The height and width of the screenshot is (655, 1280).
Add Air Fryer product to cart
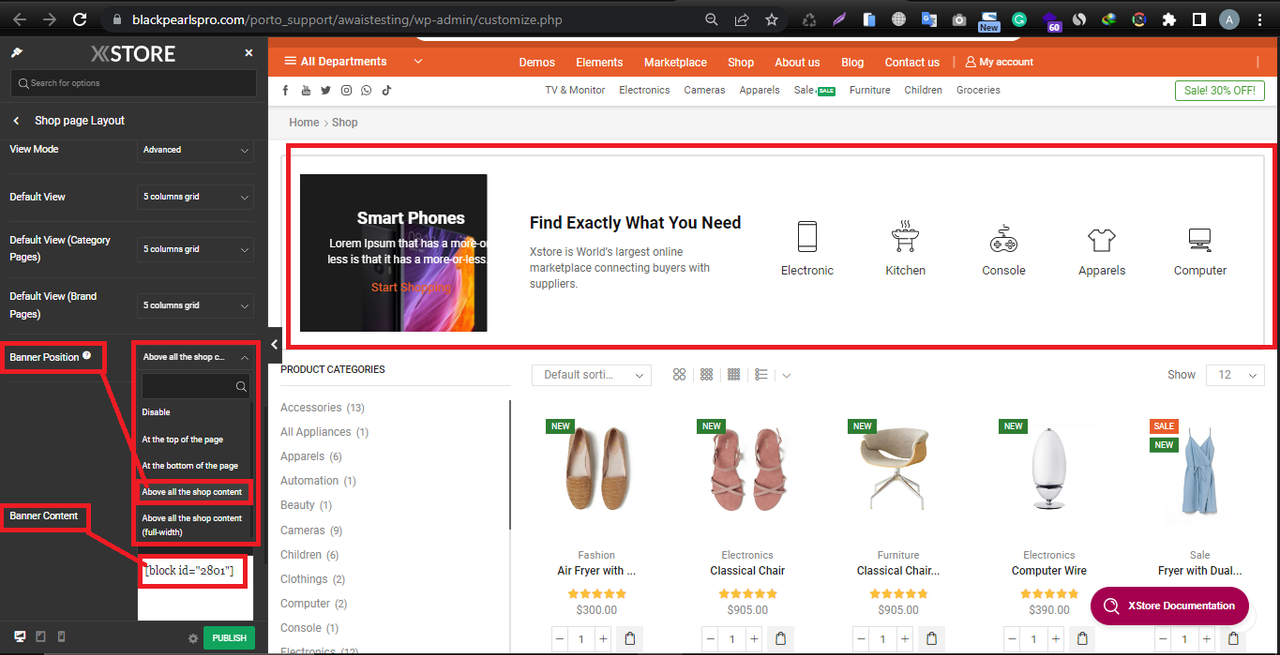click(630, 639)
